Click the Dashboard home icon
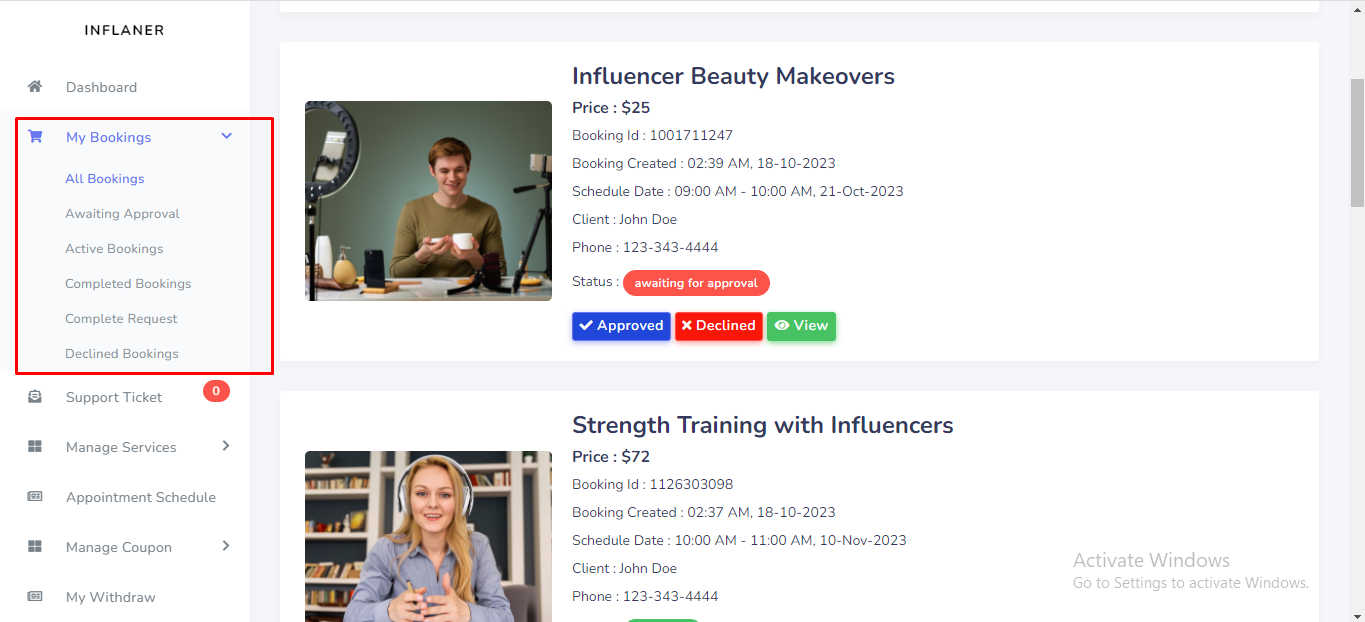The height and width of the screenshot is (622, 1365). (35, 87)
